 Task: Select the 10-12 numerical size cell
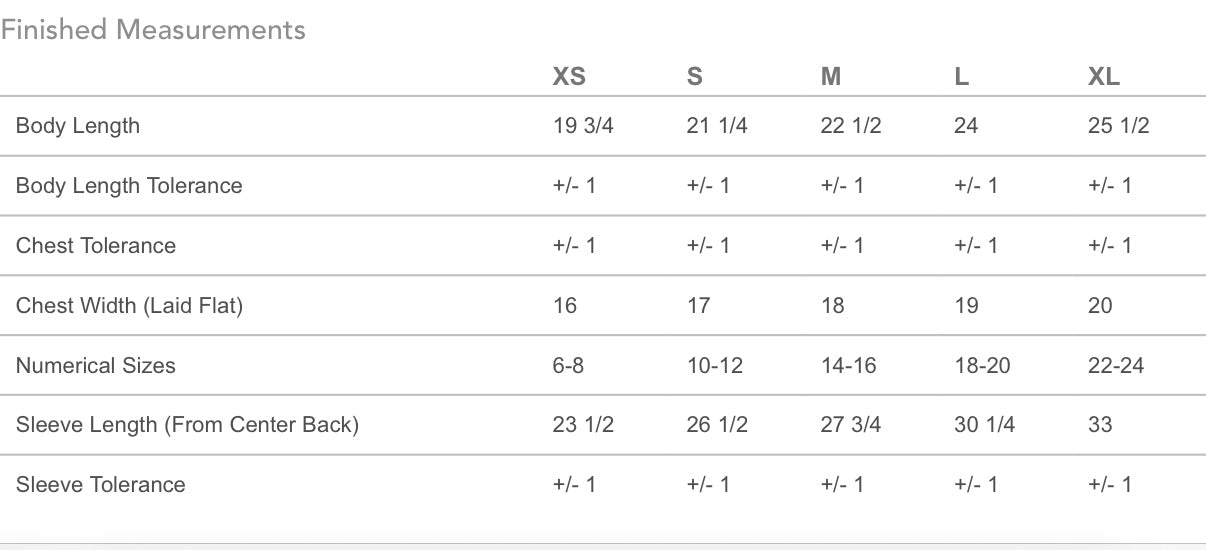pos(715,366)
